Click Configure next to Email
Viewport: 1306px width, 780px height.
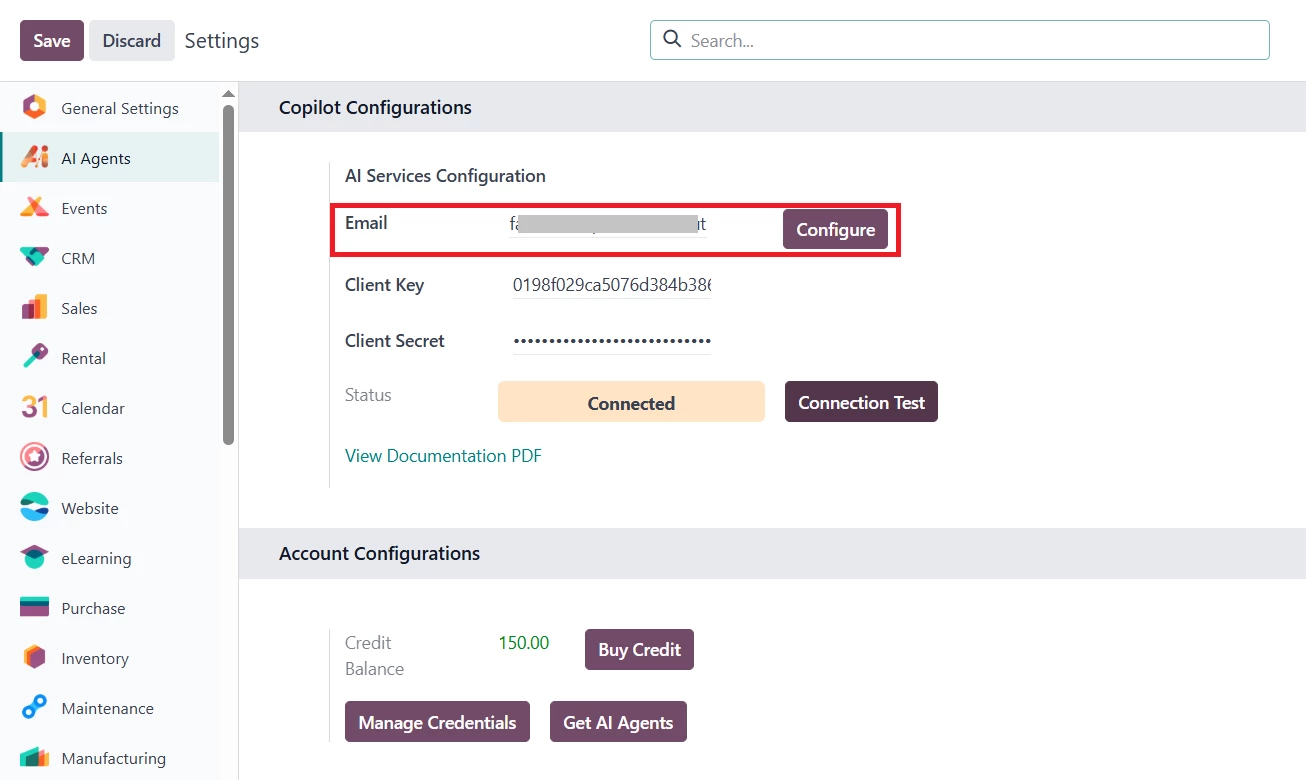(x=835, y=230)
